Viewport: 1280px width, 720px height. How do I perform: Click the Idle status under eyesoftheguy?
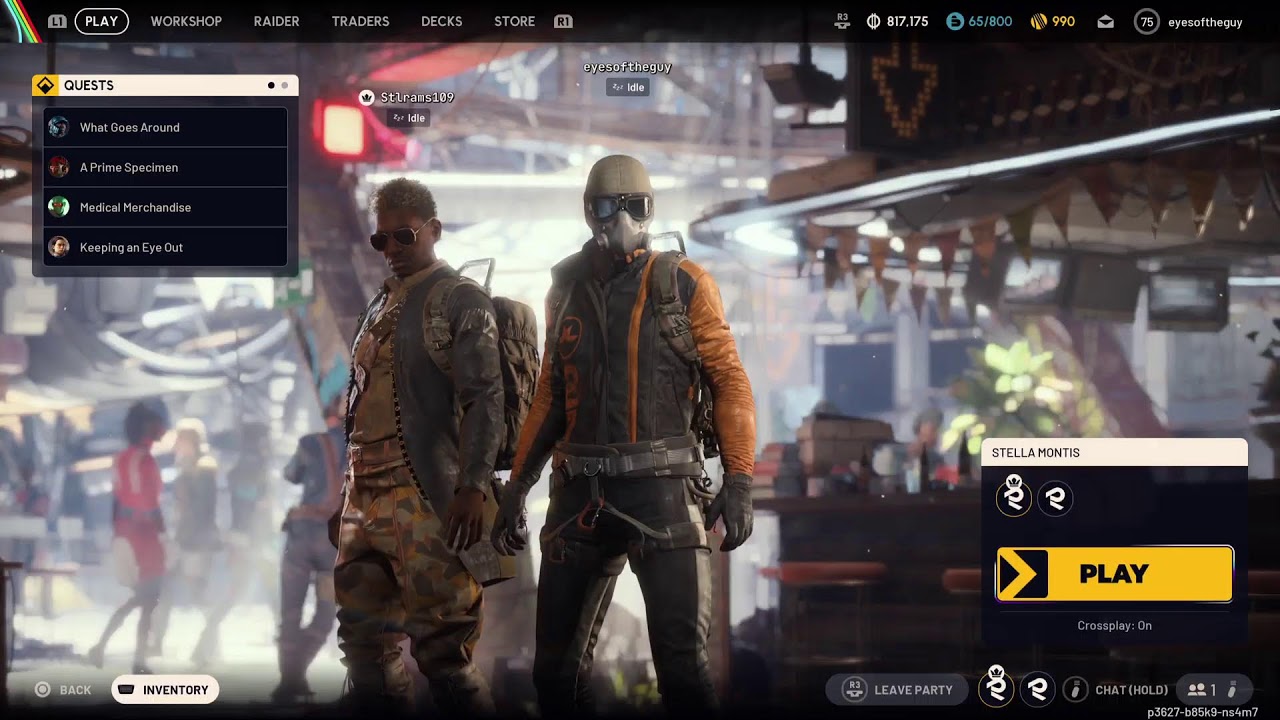coord(627,87)
